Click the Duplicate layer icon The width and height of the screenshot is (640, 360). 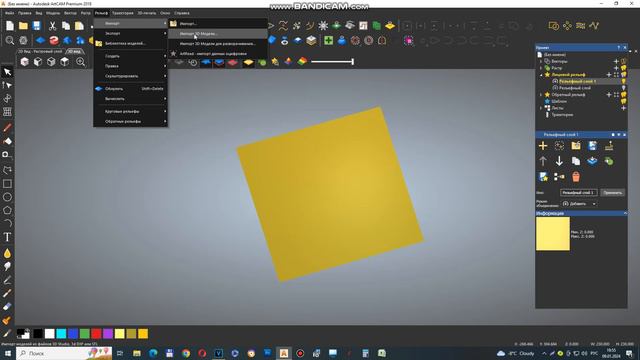576,161
